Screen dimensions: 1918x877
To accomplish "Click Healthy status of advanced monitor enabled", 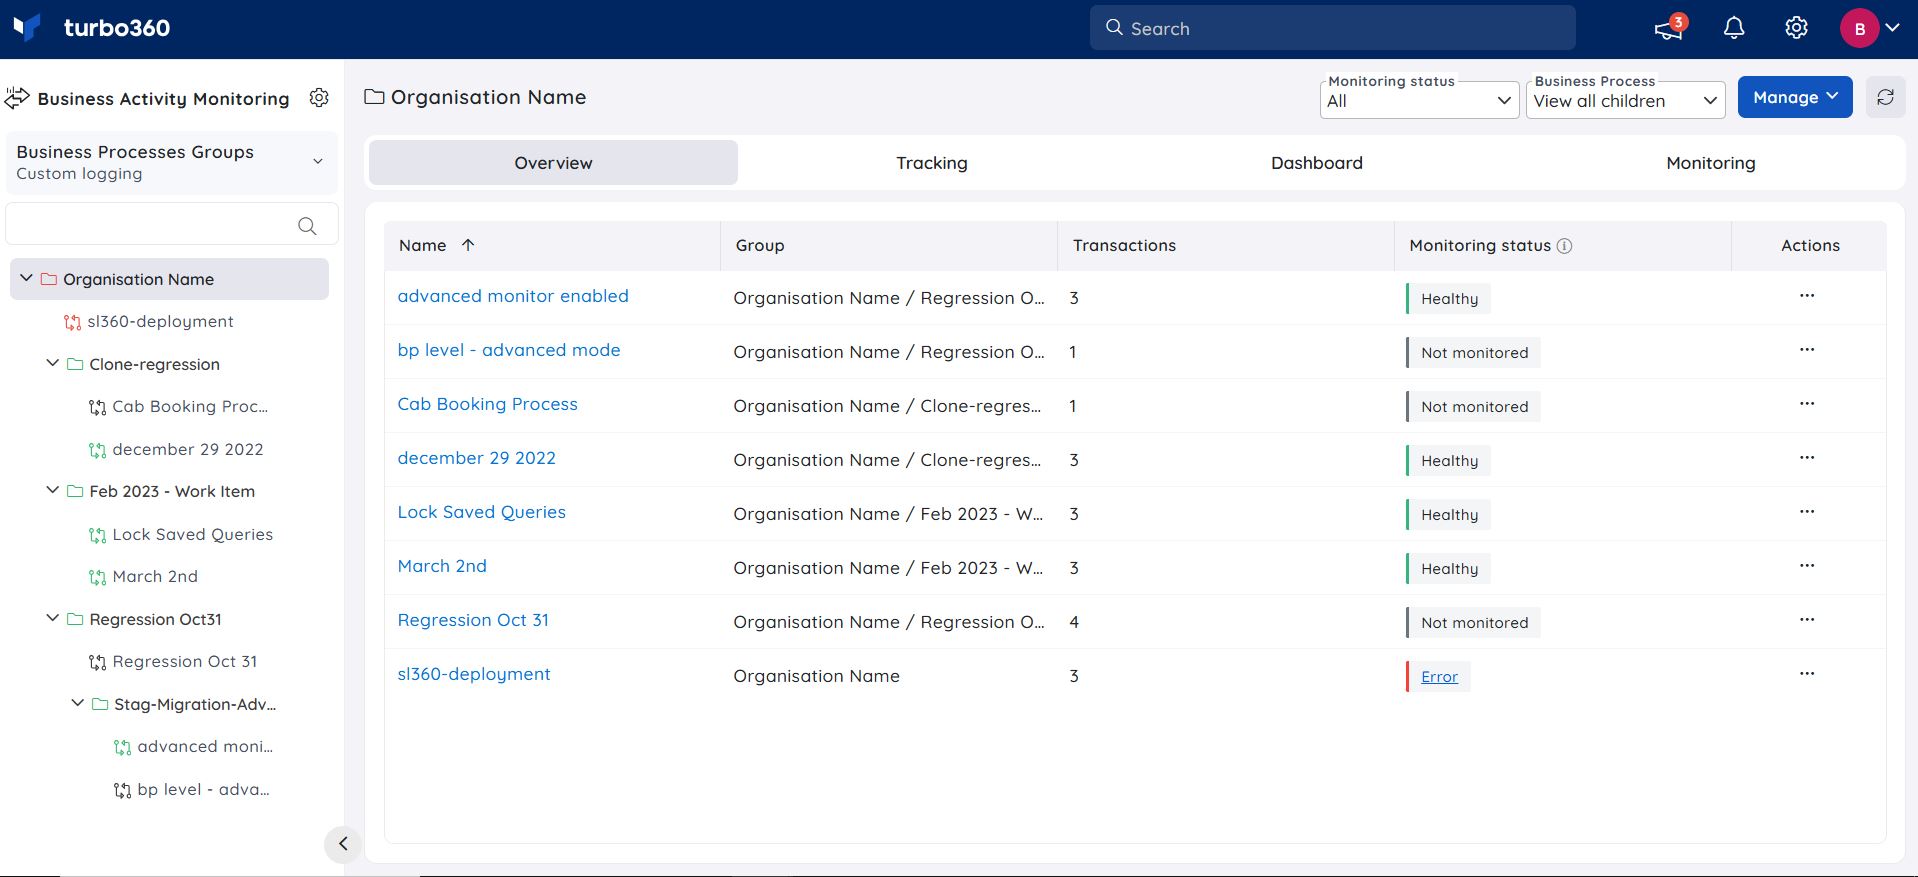I will 1449,299.
